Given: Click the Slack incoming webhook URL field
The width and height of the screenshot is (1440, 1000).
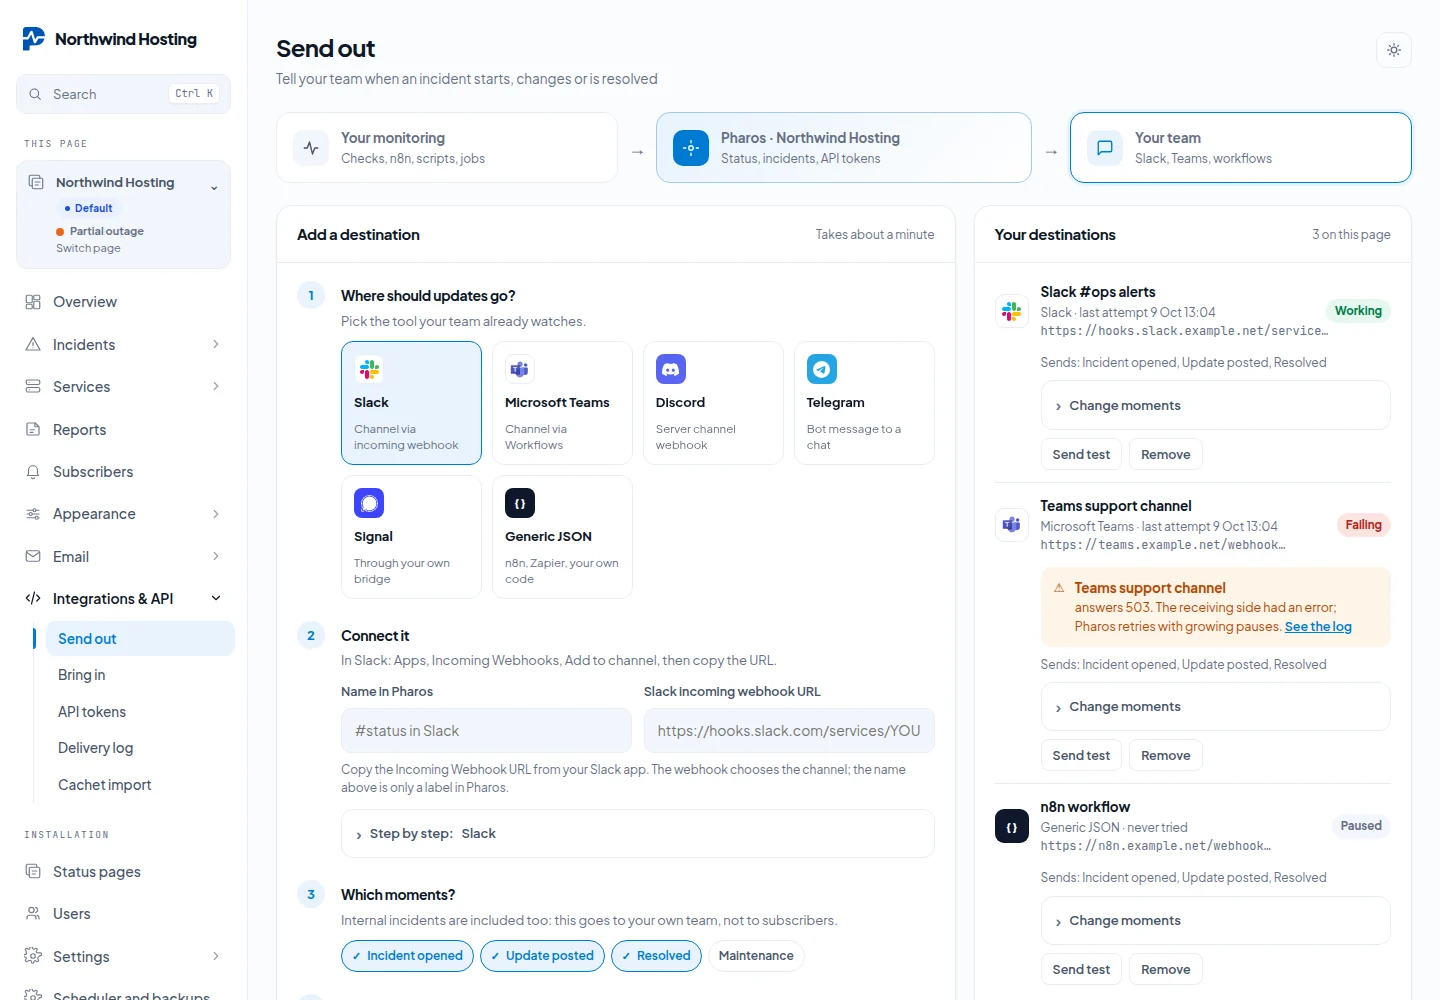Looking at the screenshot, I should 789,731.
